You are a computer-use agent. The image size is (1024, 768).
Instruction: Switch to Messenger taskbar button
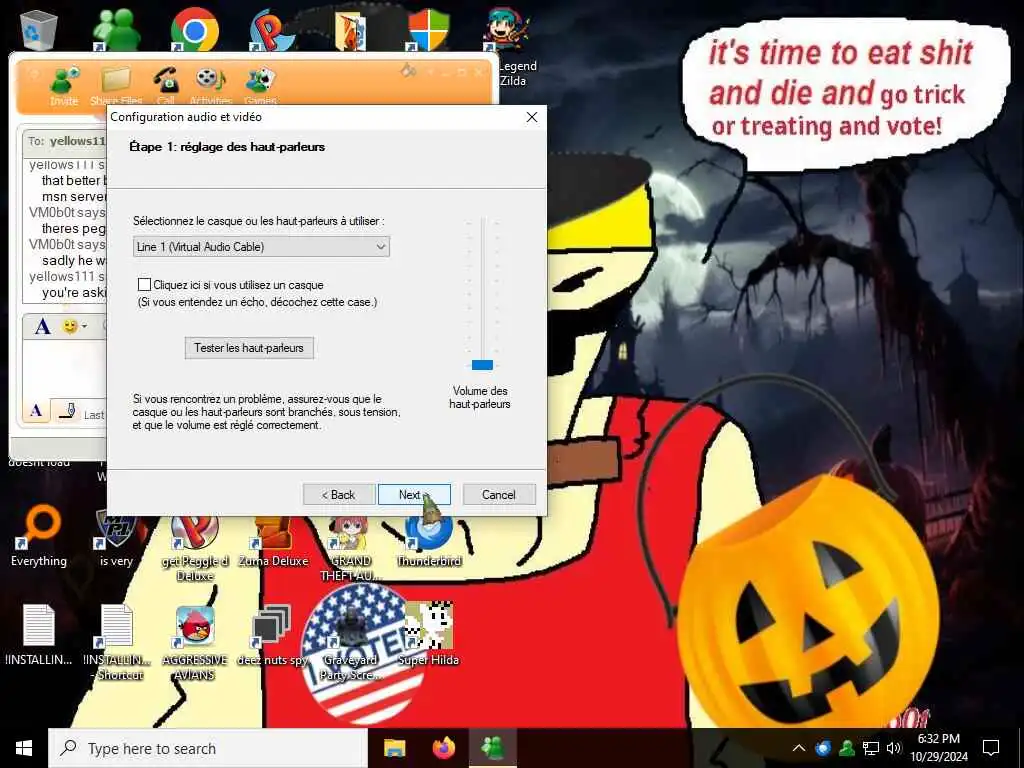click(492, 748)
